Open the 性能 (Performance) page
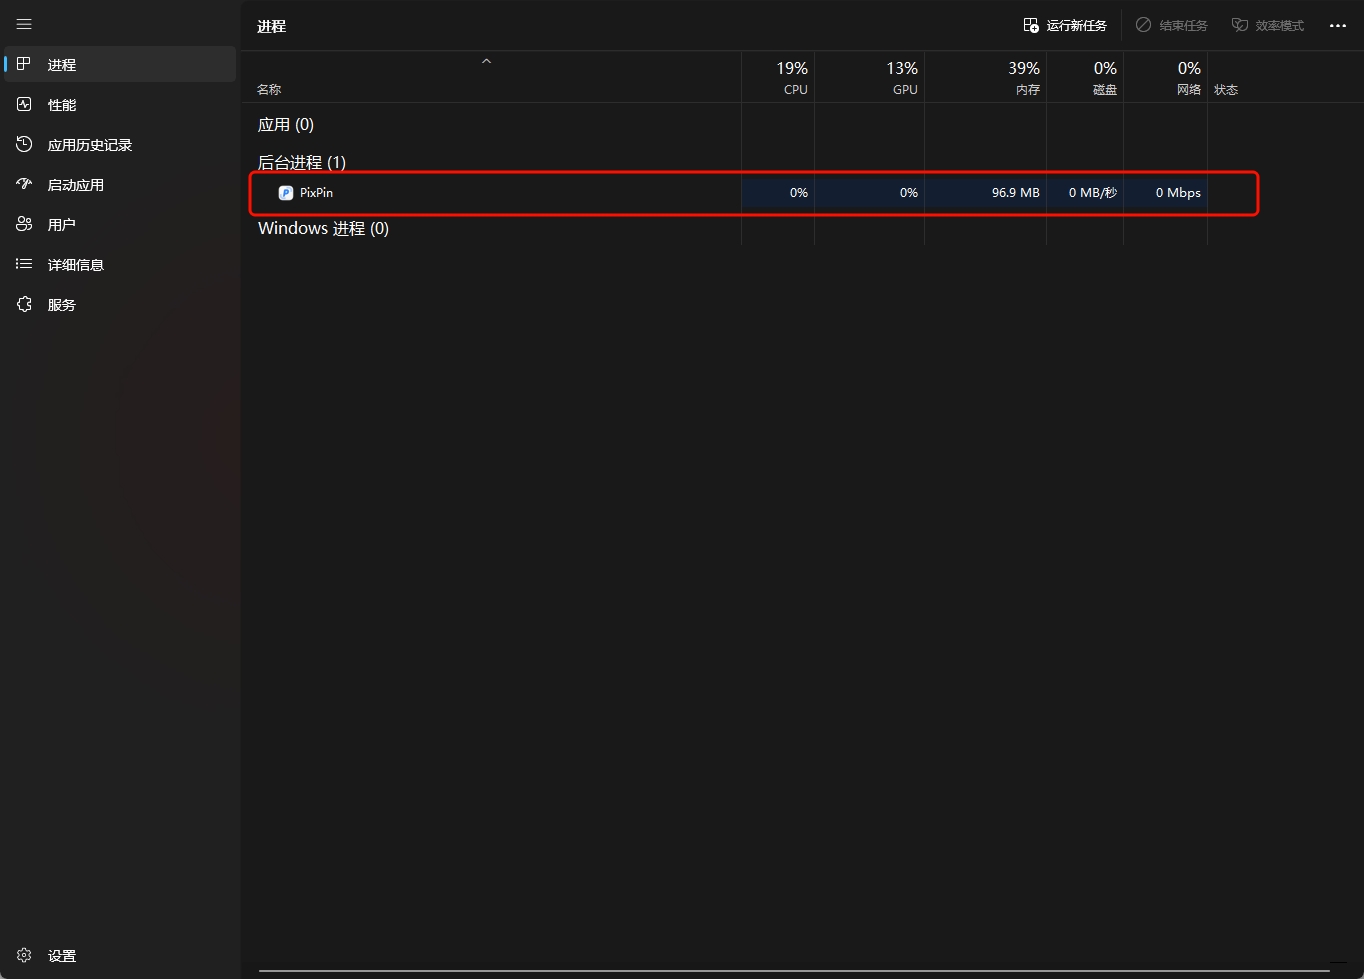This screenshot has width=1364, height=979. (x=62, y=105)
